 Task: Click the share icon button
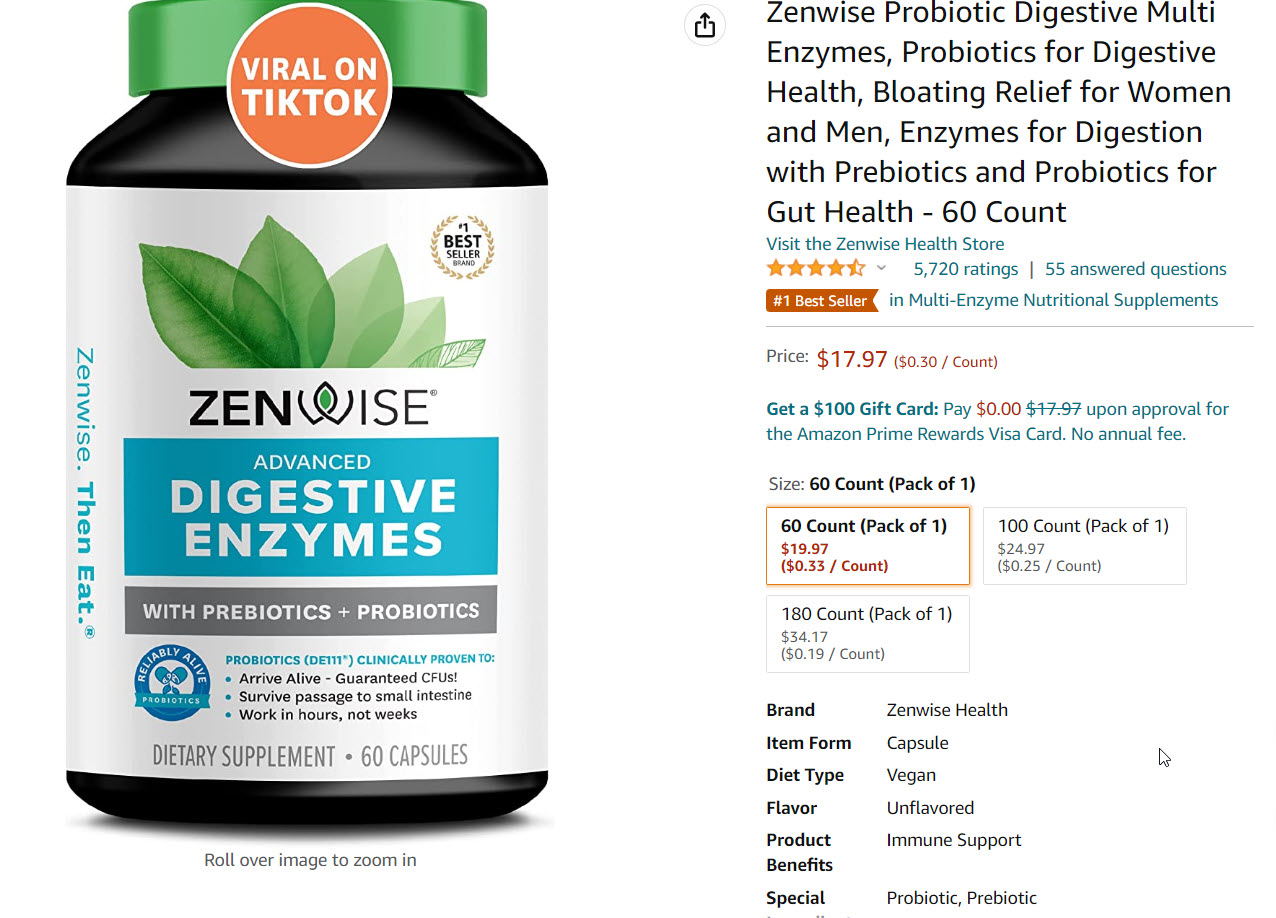(705, 25)
